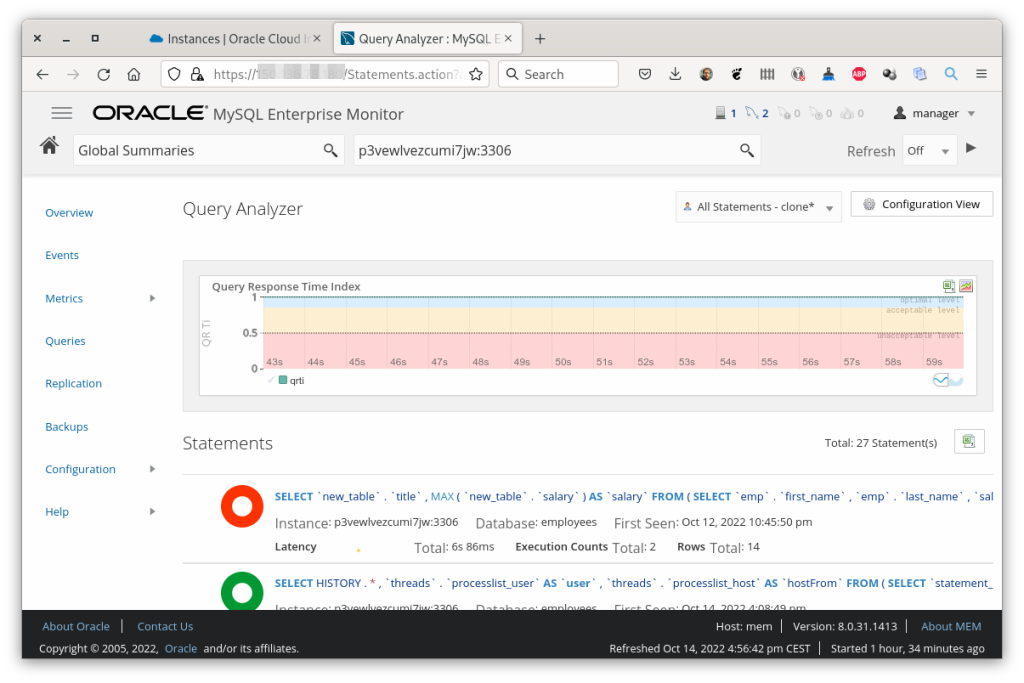The width and height of the screenshot is (1024, 683).
Task: Open a new browser tab
Action: pos(540,39)
